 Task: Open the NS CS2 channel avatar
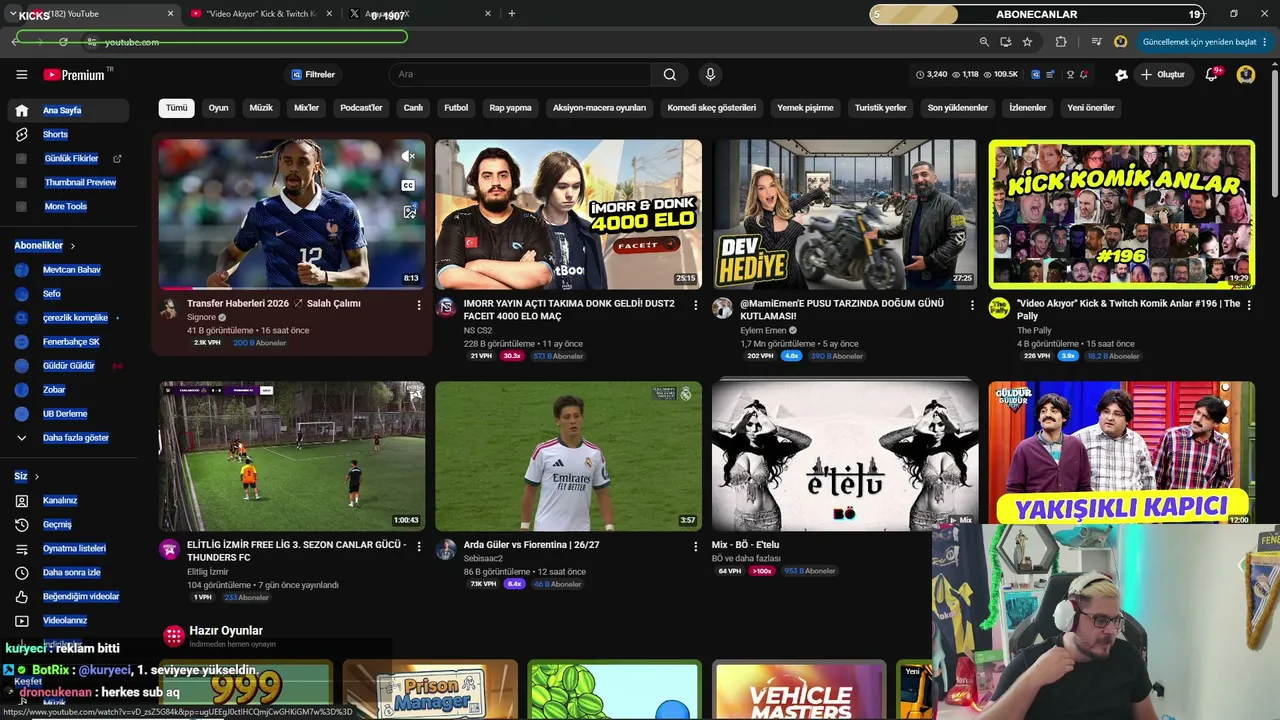pyautogui.click(x=446, y=307)
